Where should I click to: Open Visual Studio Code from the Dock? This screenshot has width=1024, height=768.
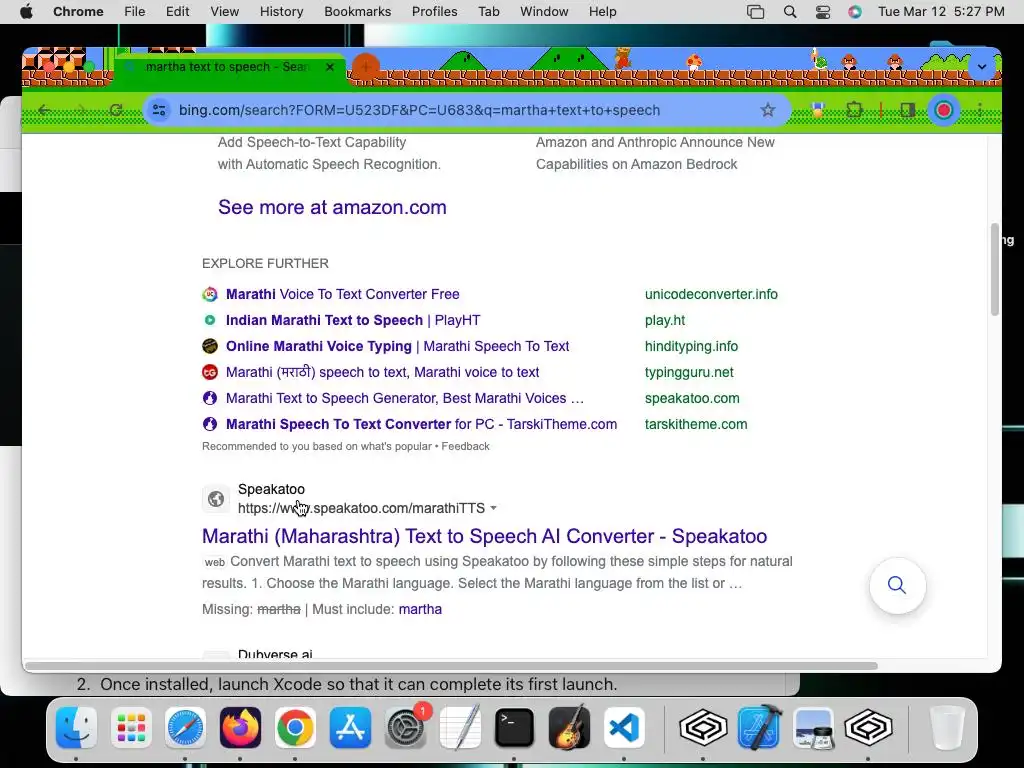point(624,727)
